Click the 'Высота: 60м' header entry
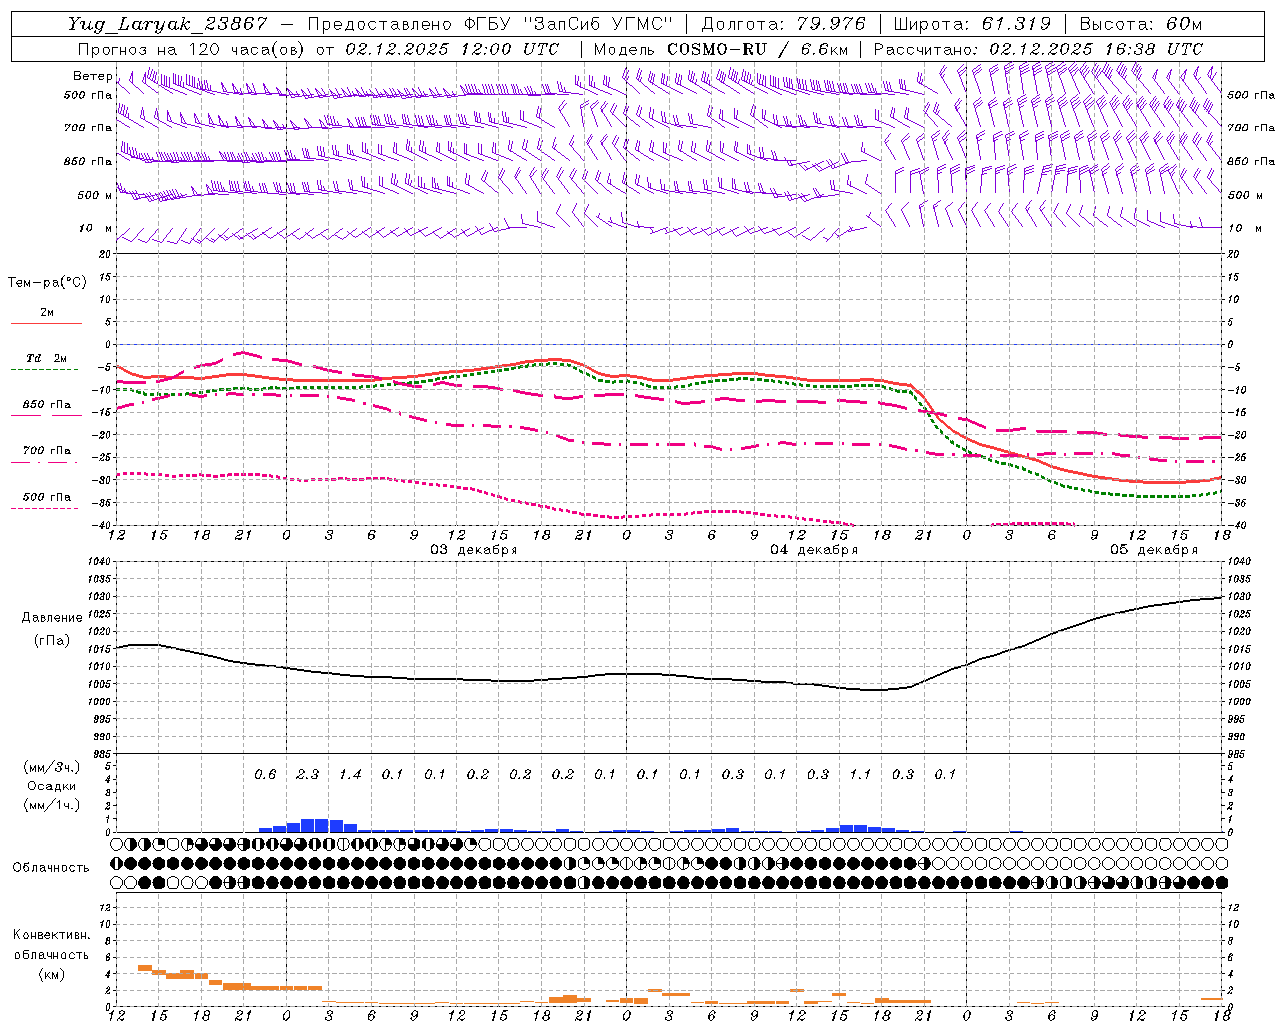The width and height of the screenshot is (1280, 1024). click(x=1141, y=24)
